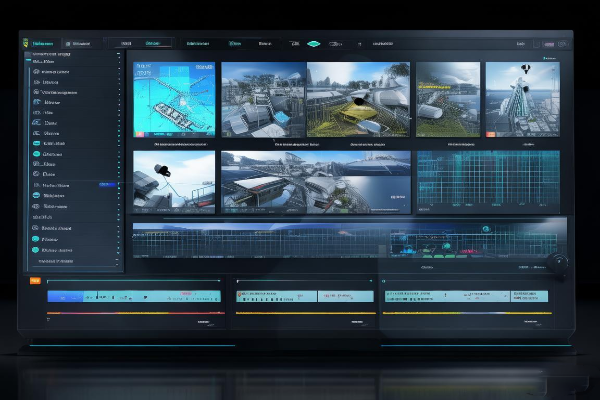Toggle the blue highlighted switch in sidebar list
Image resolution: width=600 pixels, height=400 pixels.
[108, 185]
